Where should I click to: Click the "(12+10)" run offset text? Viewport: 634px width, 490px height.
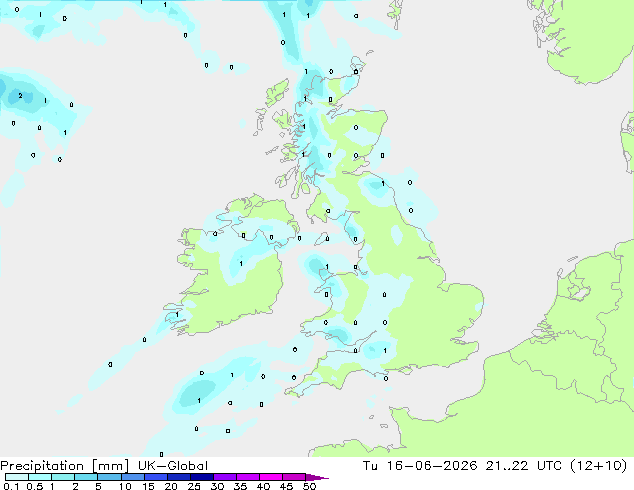(x=598, y=466)
